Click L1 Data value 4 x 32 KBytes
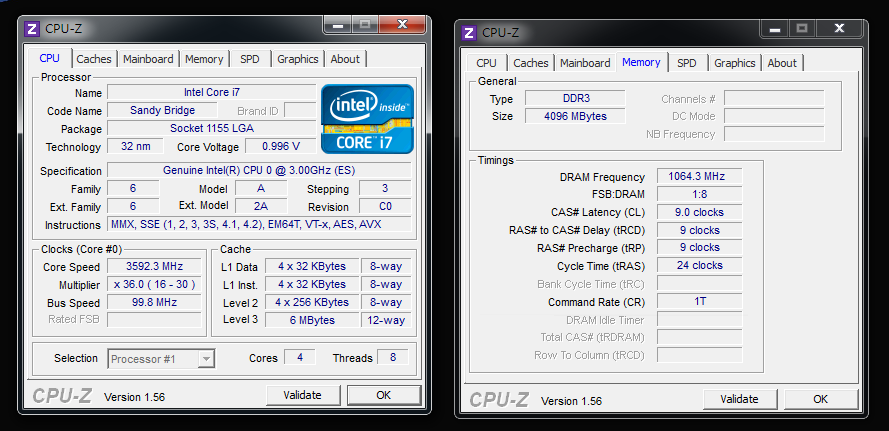This screenshot has height=431, width=889. point(312,267)
